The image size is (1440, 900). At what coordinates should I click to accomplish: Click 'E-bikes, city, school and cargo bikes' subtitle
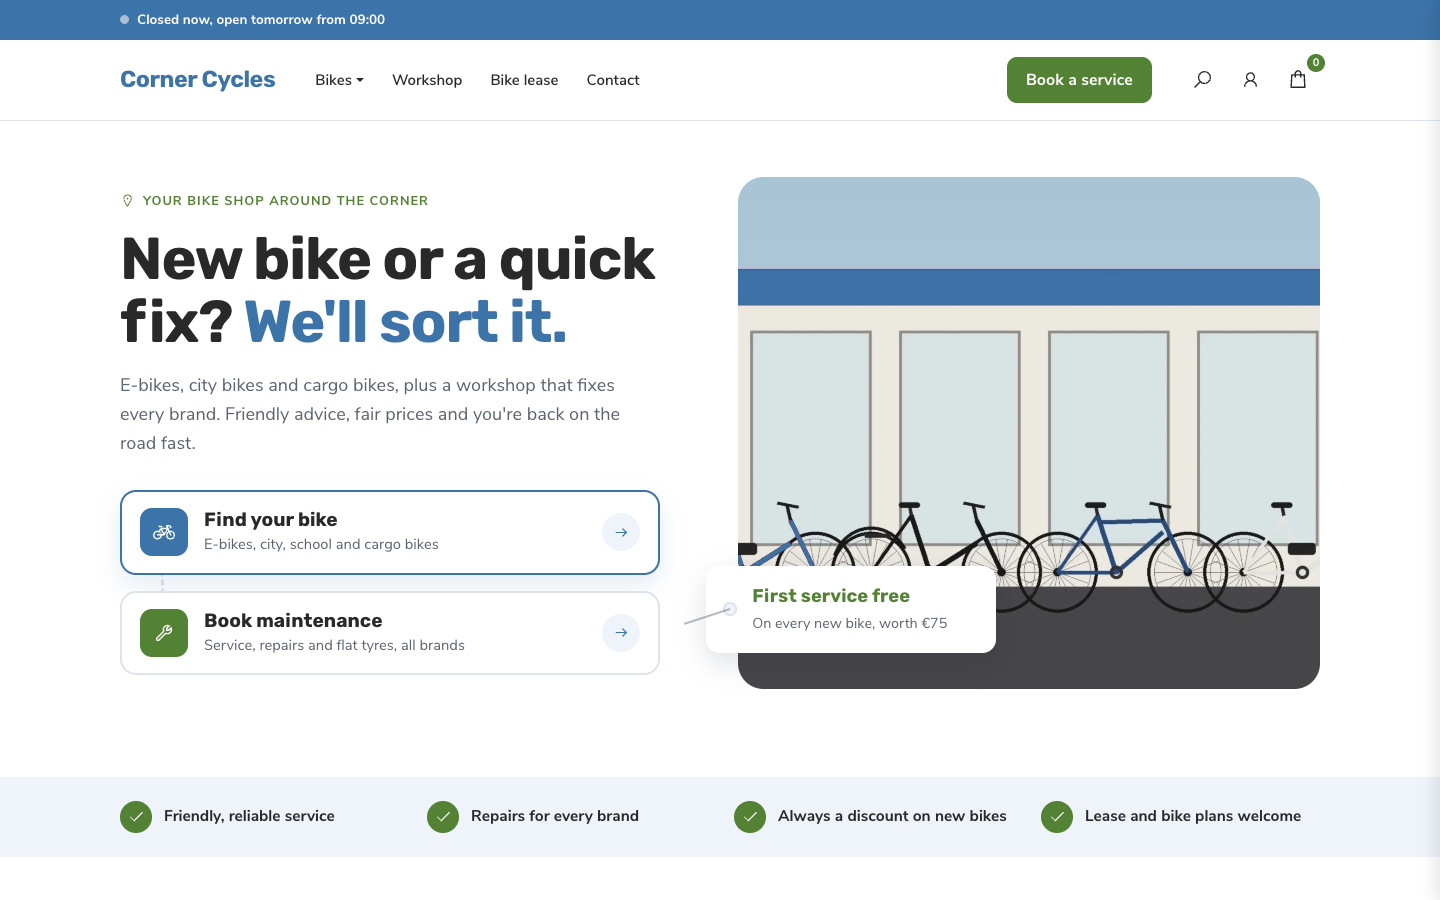pos(321,545)
